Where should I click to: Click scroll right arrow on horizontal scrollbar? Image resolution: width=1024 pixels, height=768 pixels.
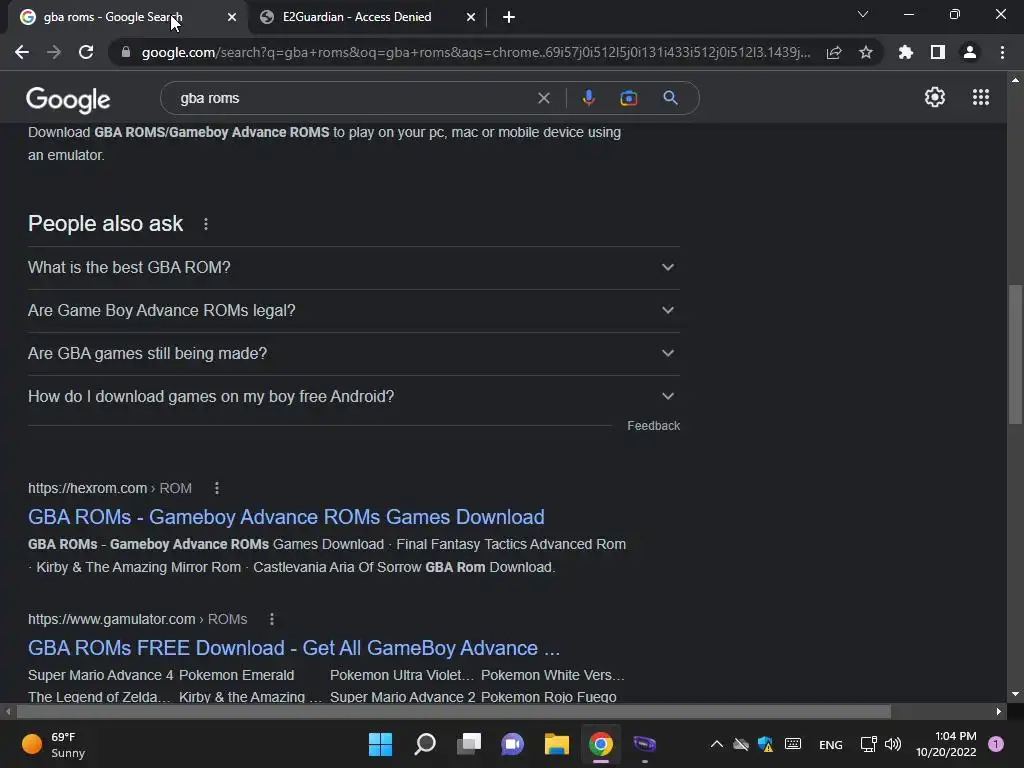[x=999, y=711]
